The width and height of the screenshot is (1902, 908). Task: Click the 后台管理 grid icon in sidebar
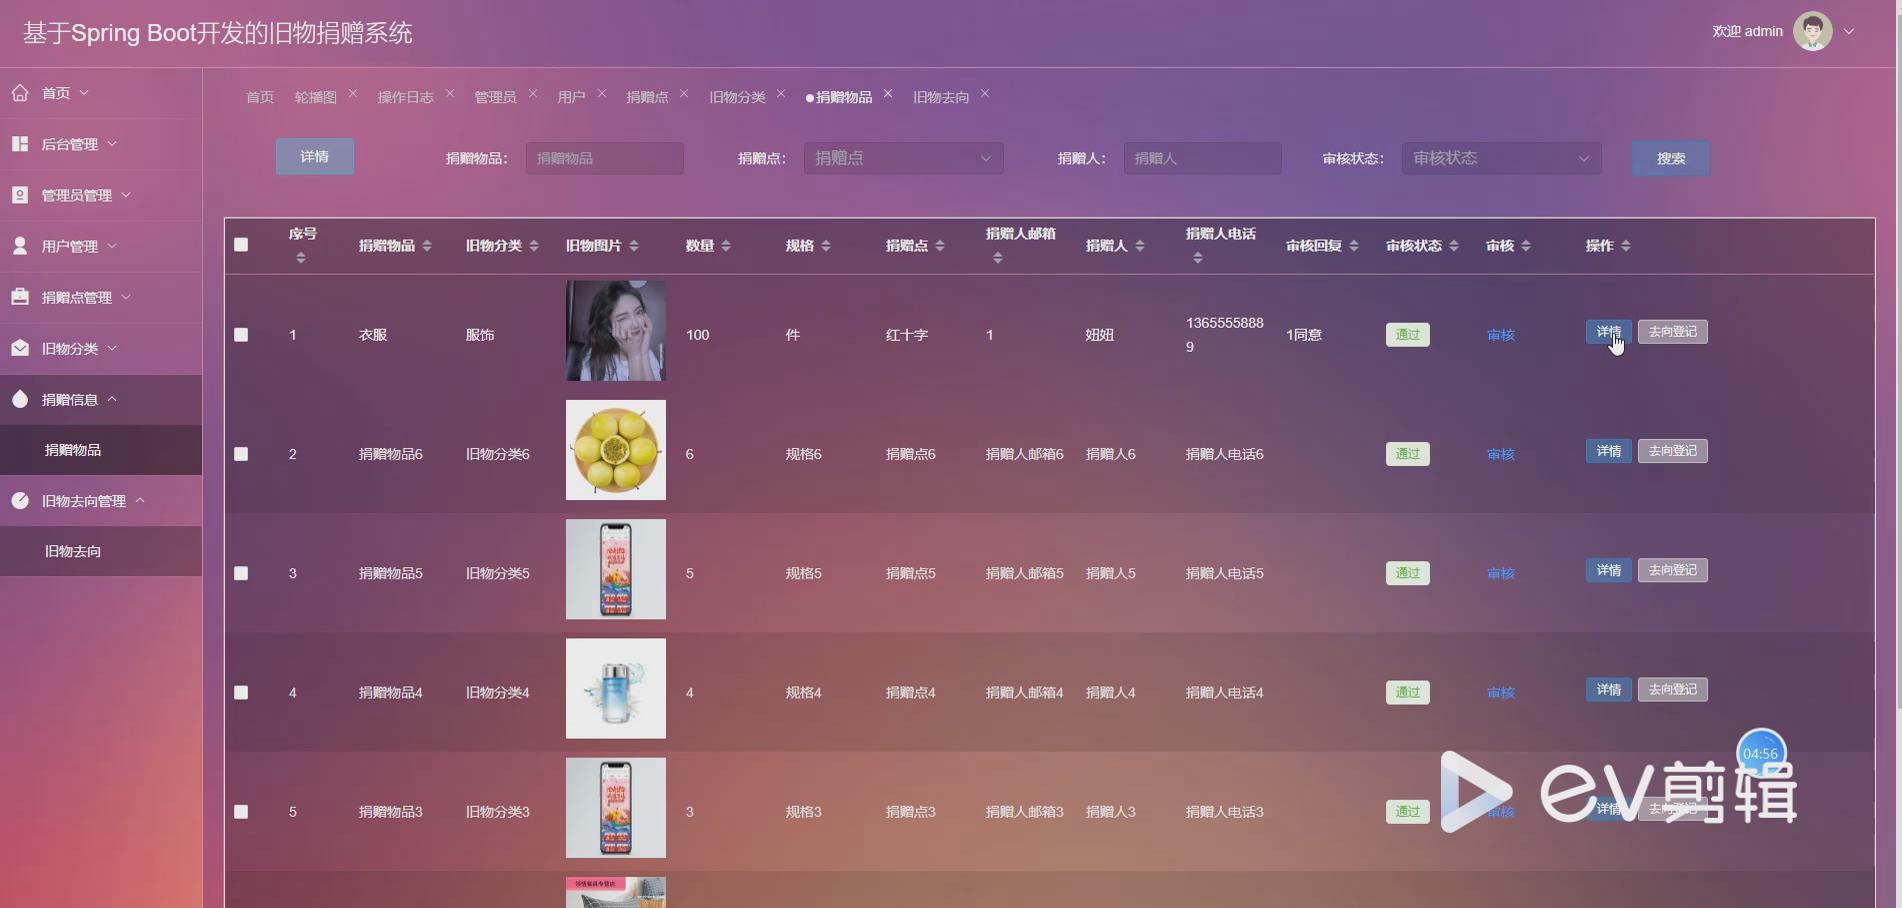pos(20,143)
